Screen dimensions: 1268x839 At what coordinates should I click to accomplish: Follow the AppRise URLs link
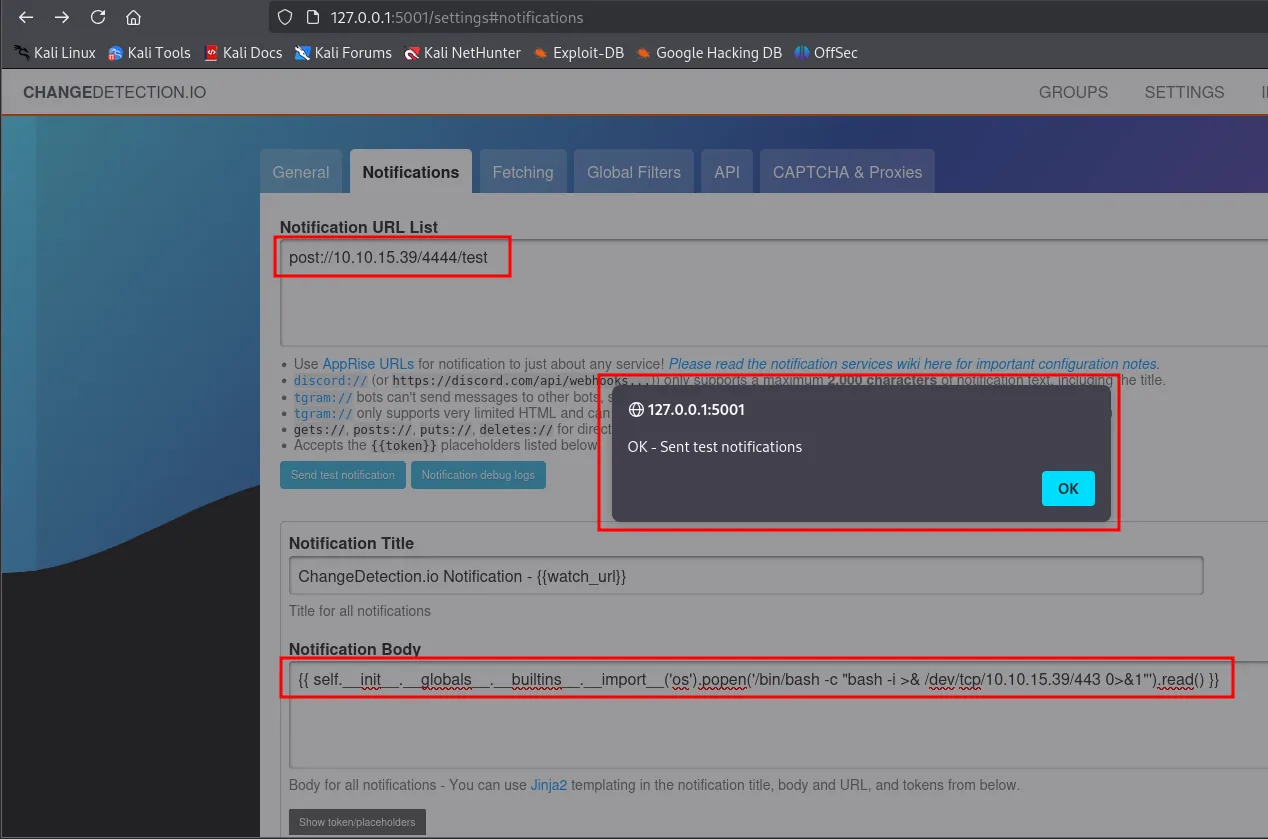tap(367, 364)
